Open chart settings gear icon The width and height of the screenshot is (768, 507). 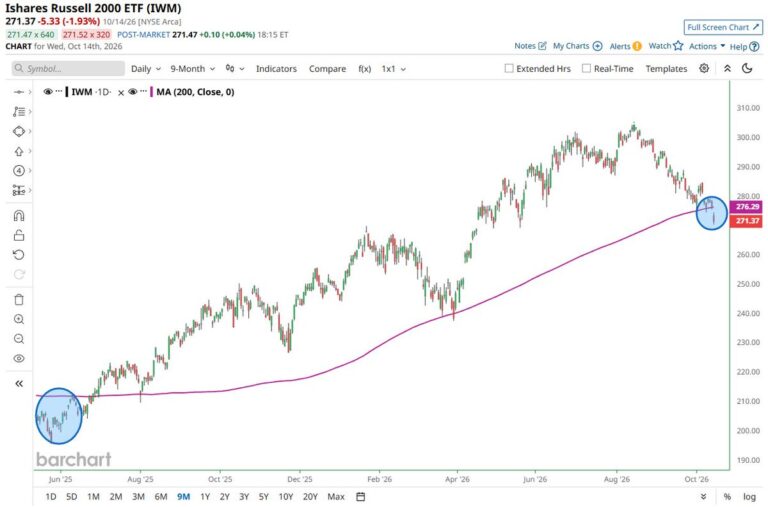pos(704,69)
